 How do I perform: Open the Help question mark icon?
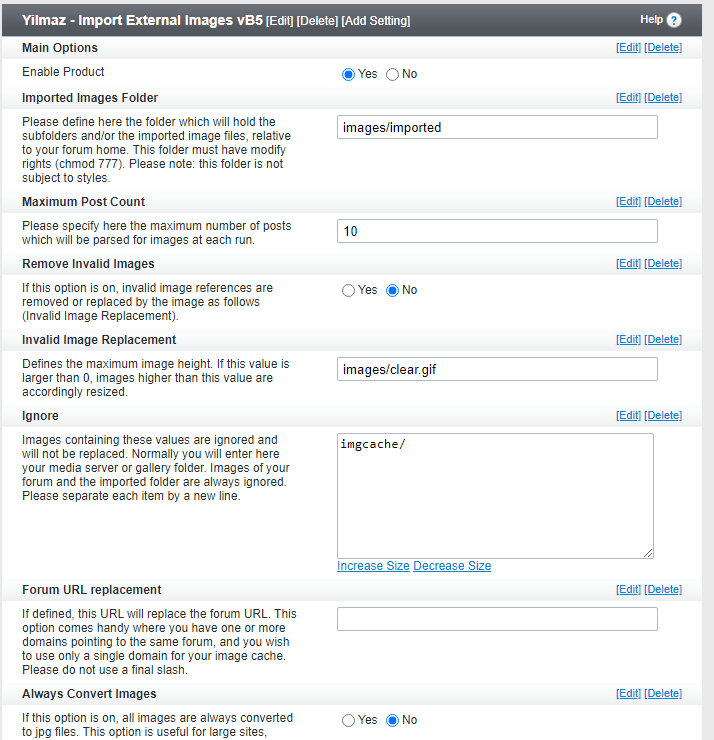(x=674, y=20)
